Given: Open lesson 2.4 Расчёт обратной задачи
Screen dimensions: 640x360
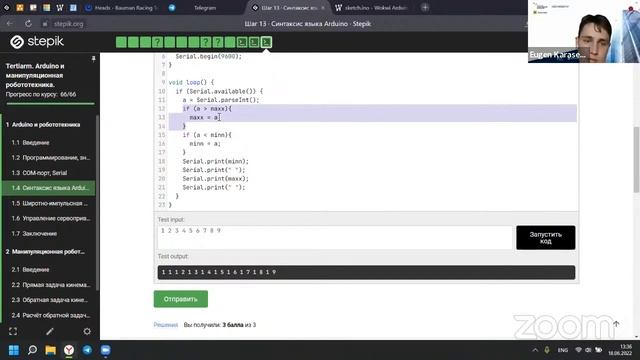Looking at the screenshot, I should [x=51, y=315].
